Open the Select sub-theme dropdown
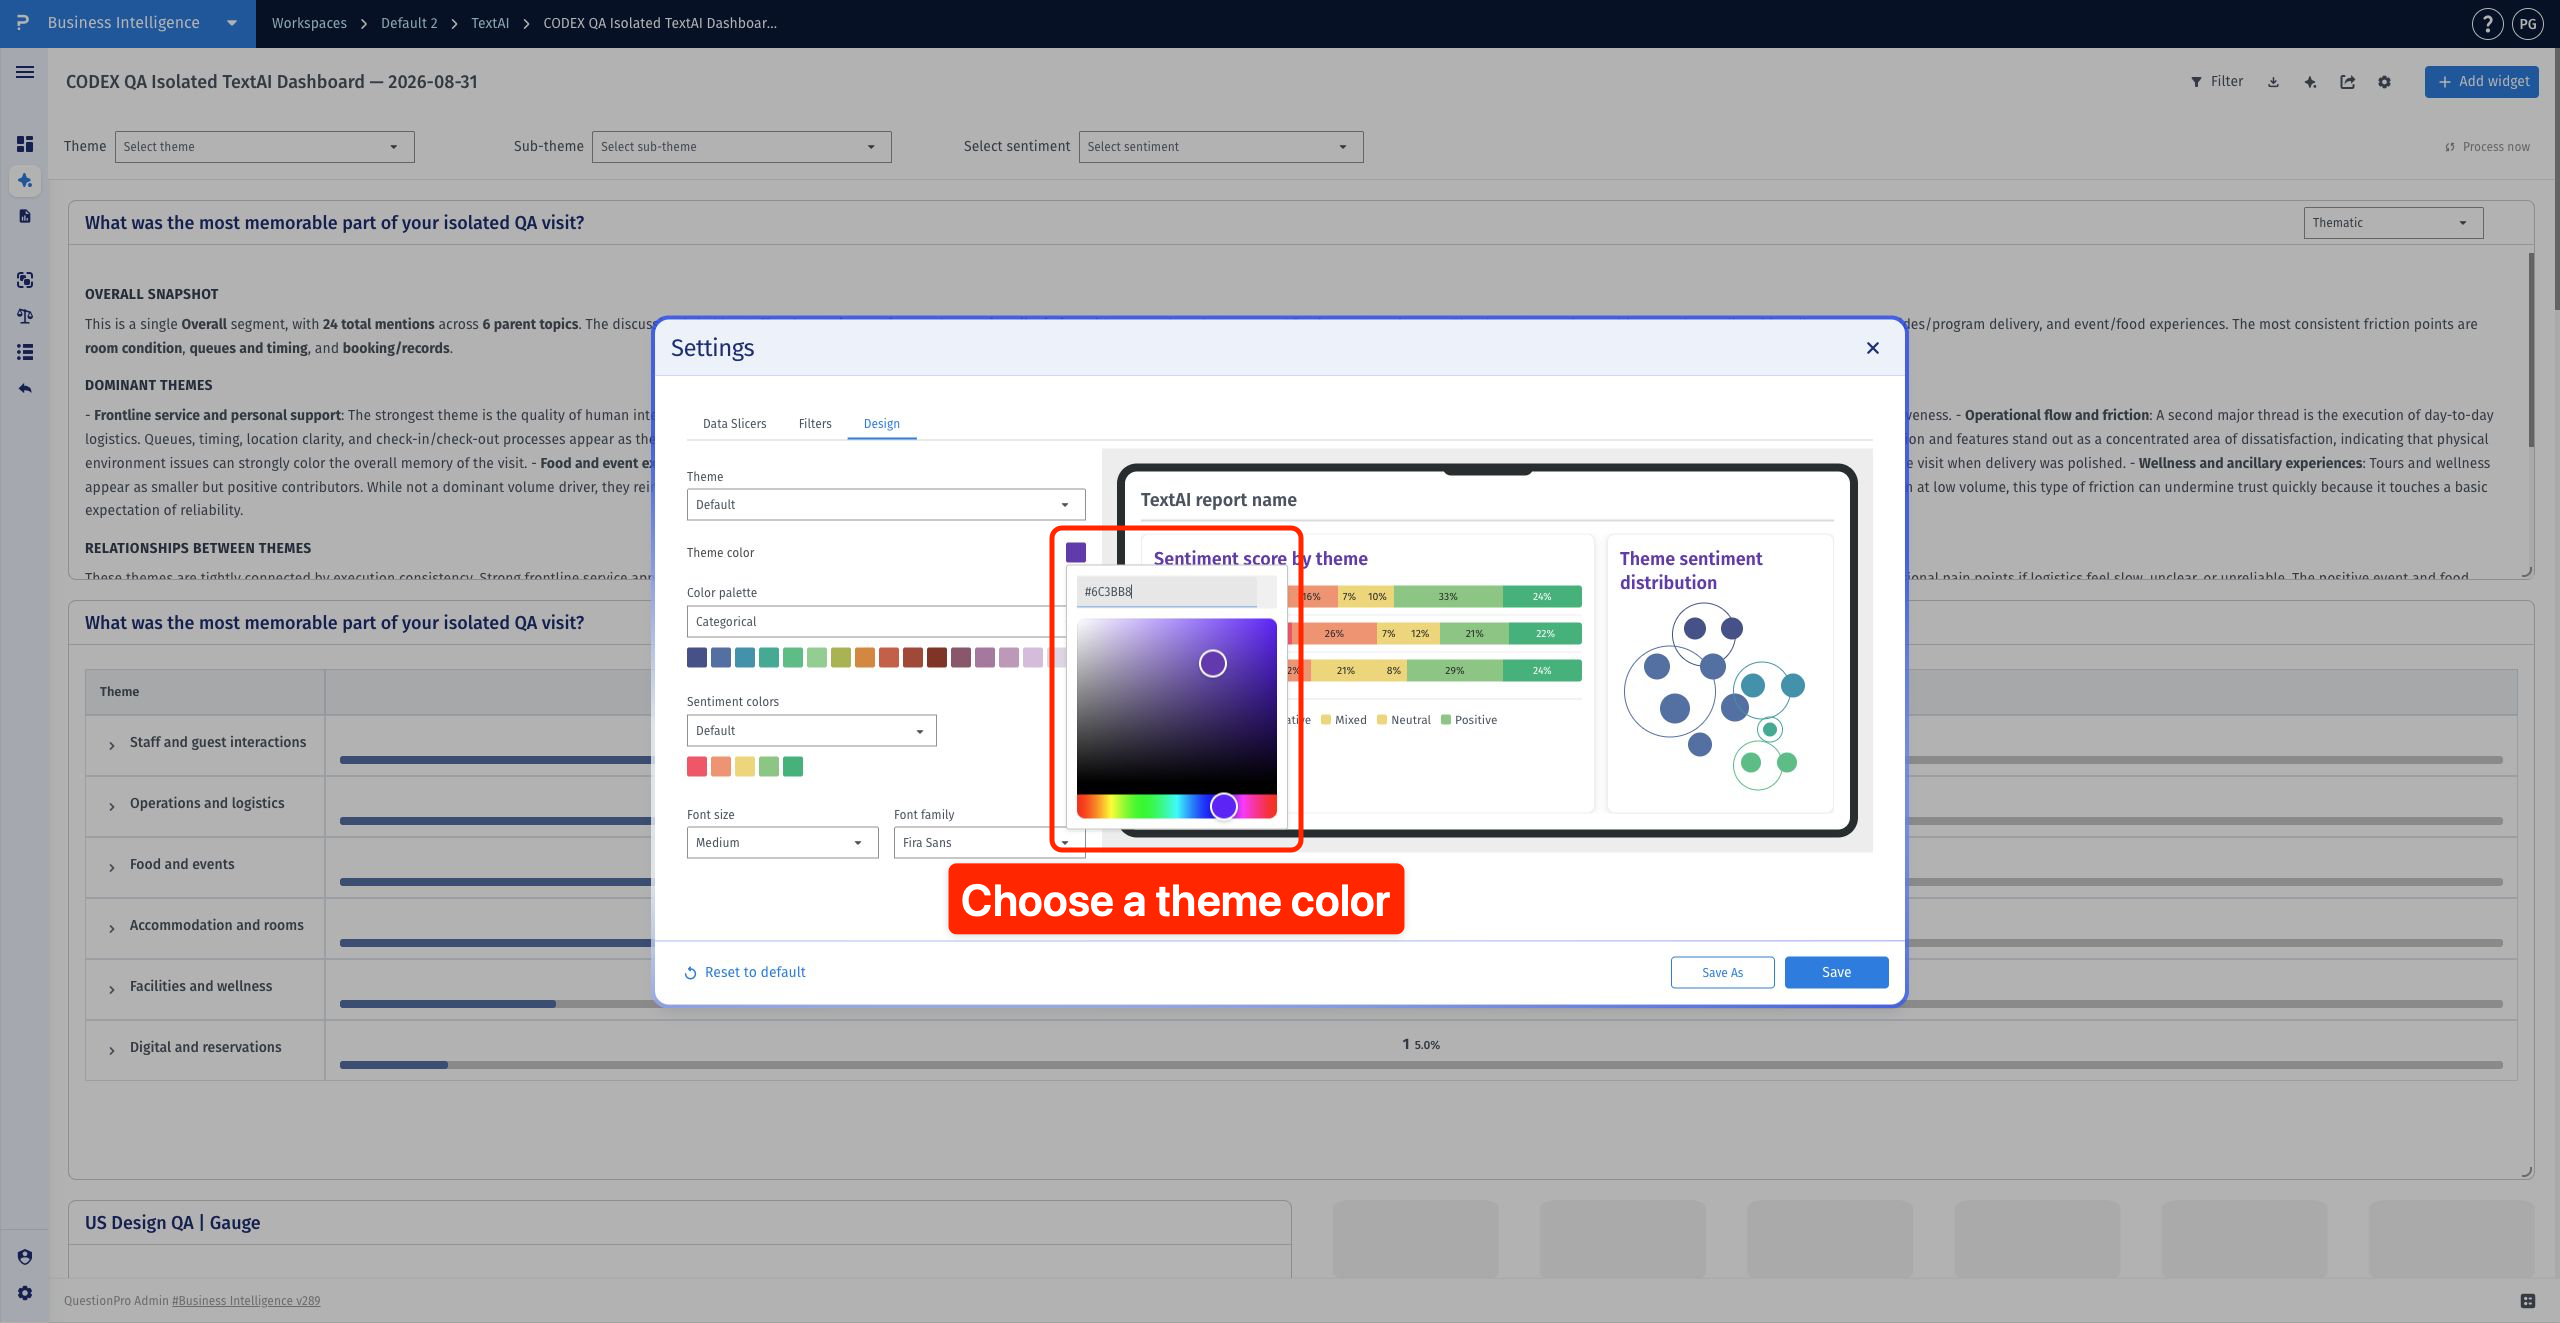The image size is (2560, 1323). (x=741, y=147)
